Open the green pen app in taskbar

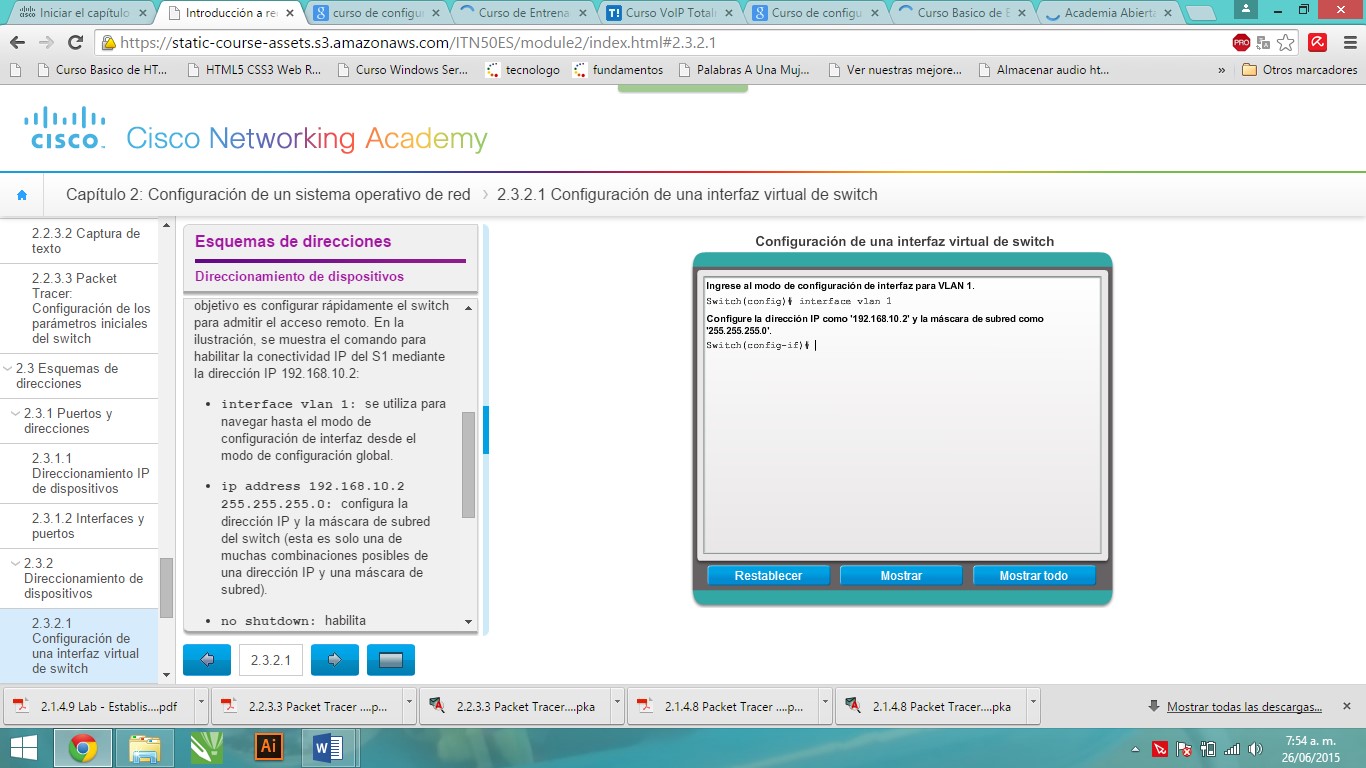[206, 747]
